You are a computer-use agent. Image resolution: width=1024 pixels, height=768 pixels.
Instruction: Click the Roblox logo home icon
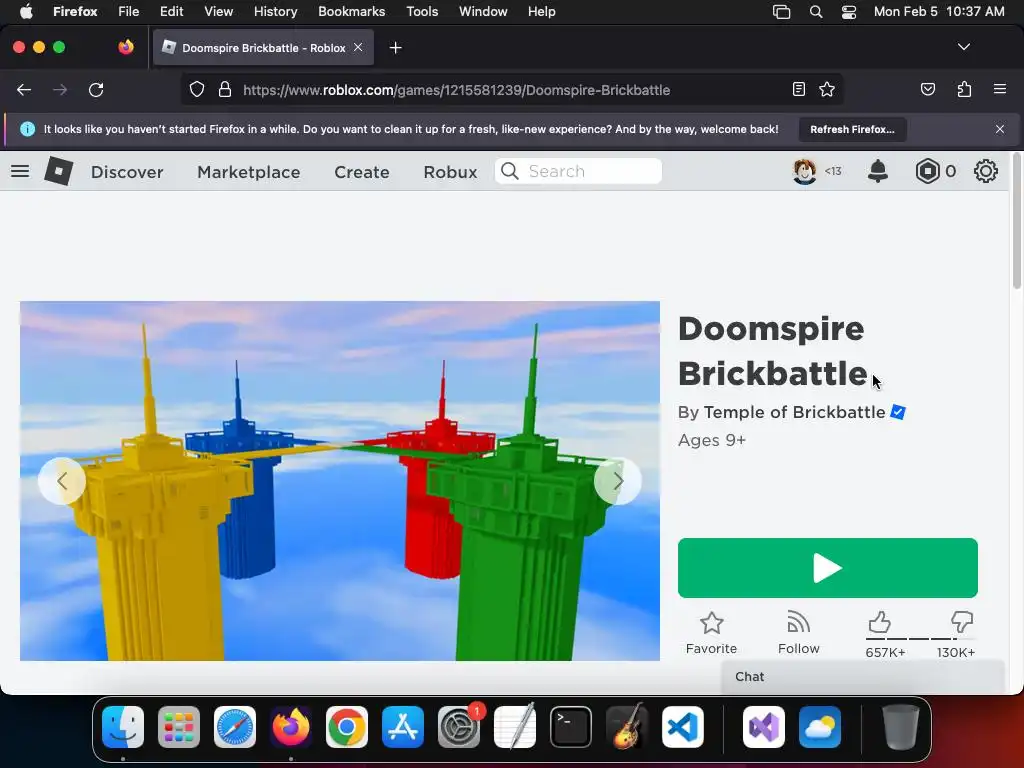tap(58, 172)
